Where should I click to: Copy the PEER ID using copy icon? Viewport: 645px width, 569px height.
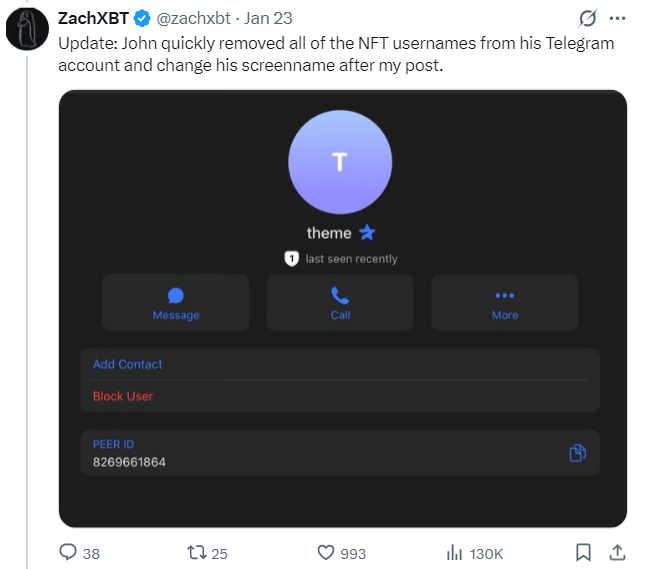click(577, 453)
